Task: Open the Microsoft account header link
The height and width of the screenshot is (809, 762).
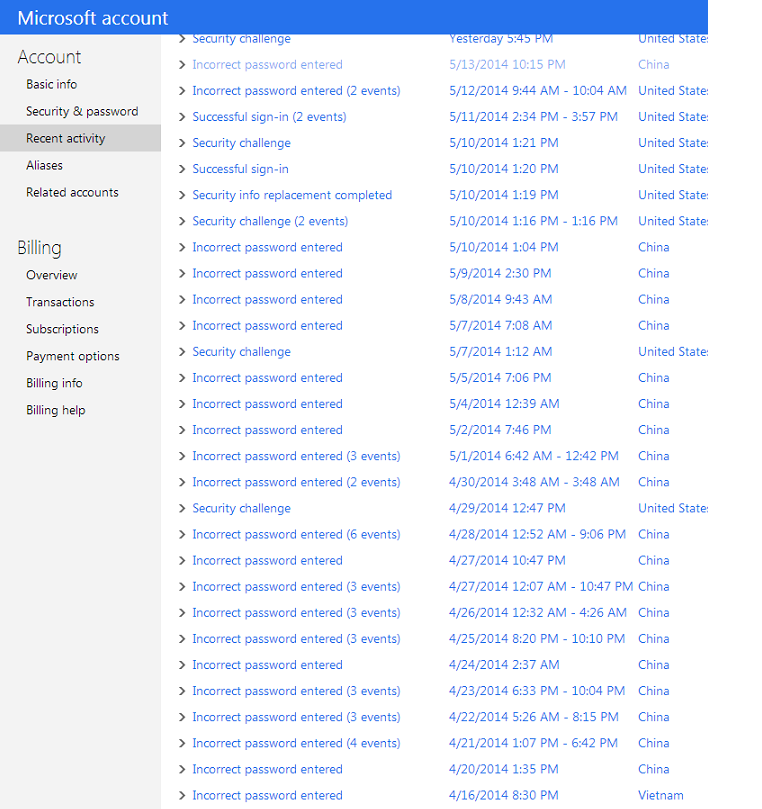Action: click(x=93, y=18)
